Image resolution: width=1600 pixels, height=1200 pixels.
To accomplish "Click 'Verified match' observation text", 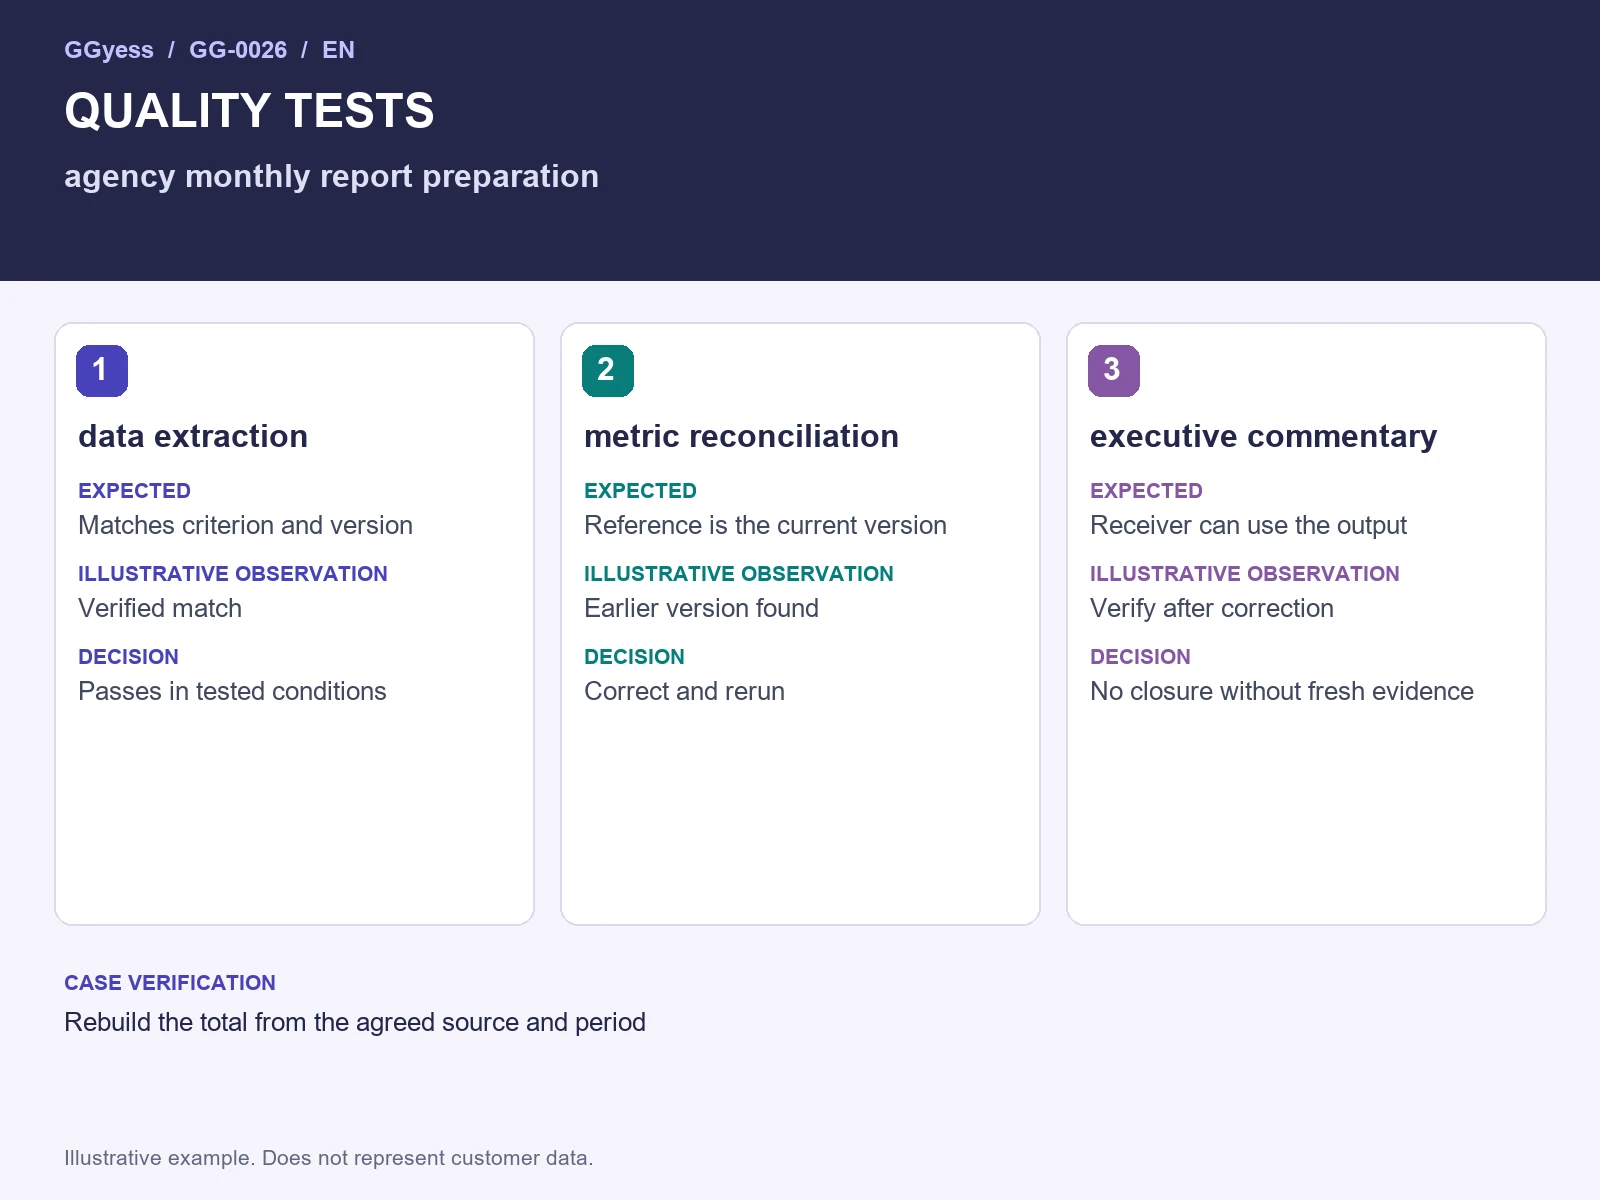I will (160, 608).
